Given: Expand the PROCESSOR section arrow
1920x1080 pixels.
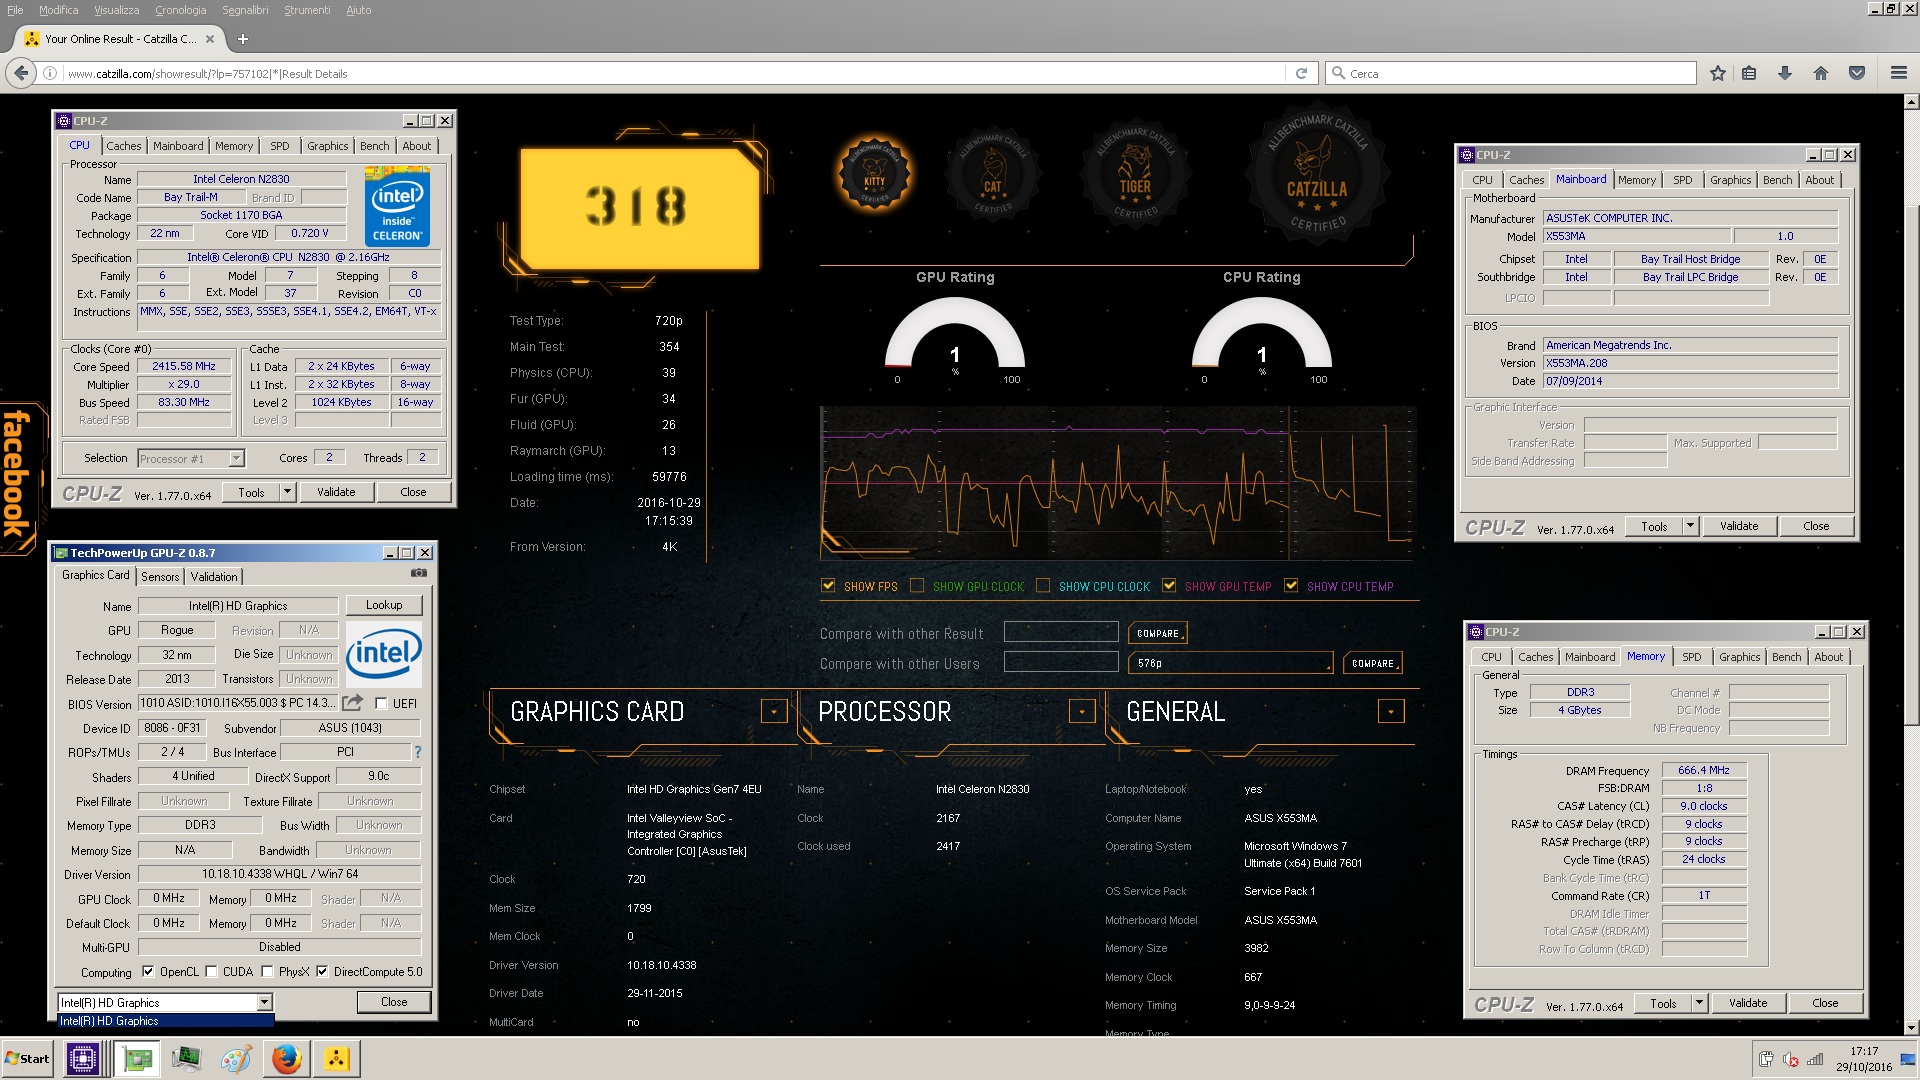Looking at the screenshot, I should pos(1081,711).
